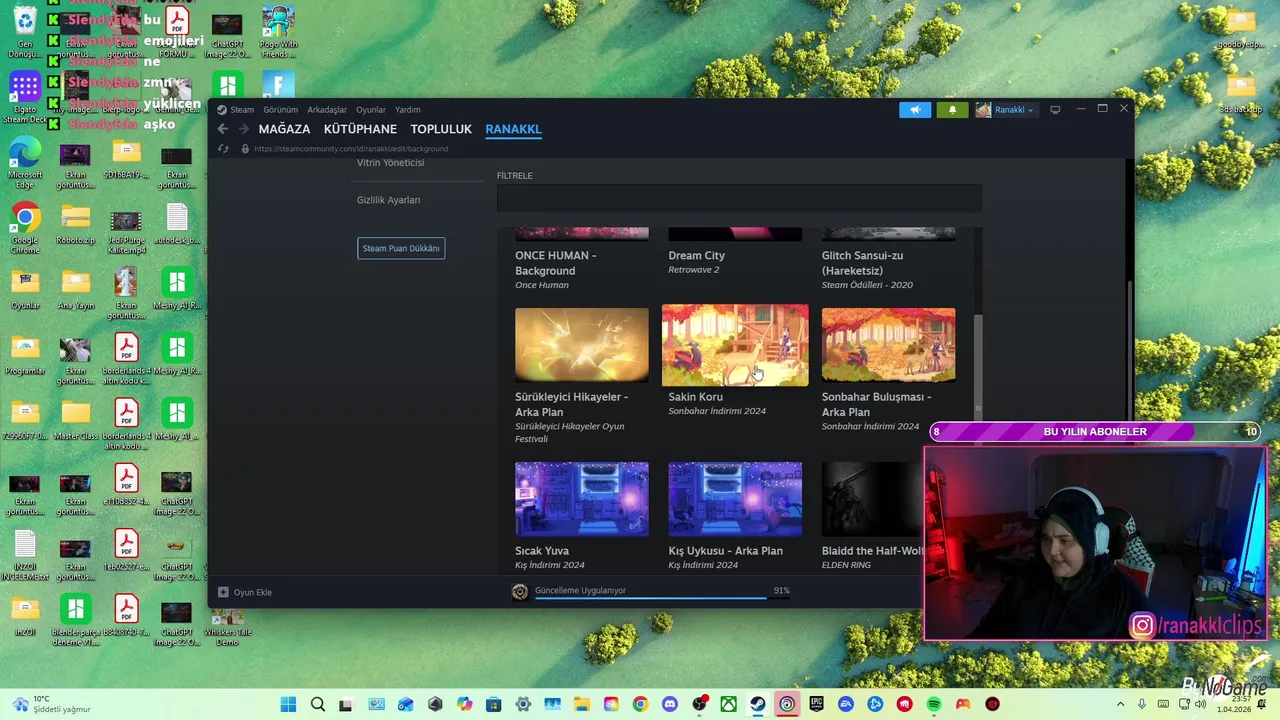Switch to the RANAKKL profile tab
The height and width of the screenshot is (720, 1280).
click(x=513, y=129)
